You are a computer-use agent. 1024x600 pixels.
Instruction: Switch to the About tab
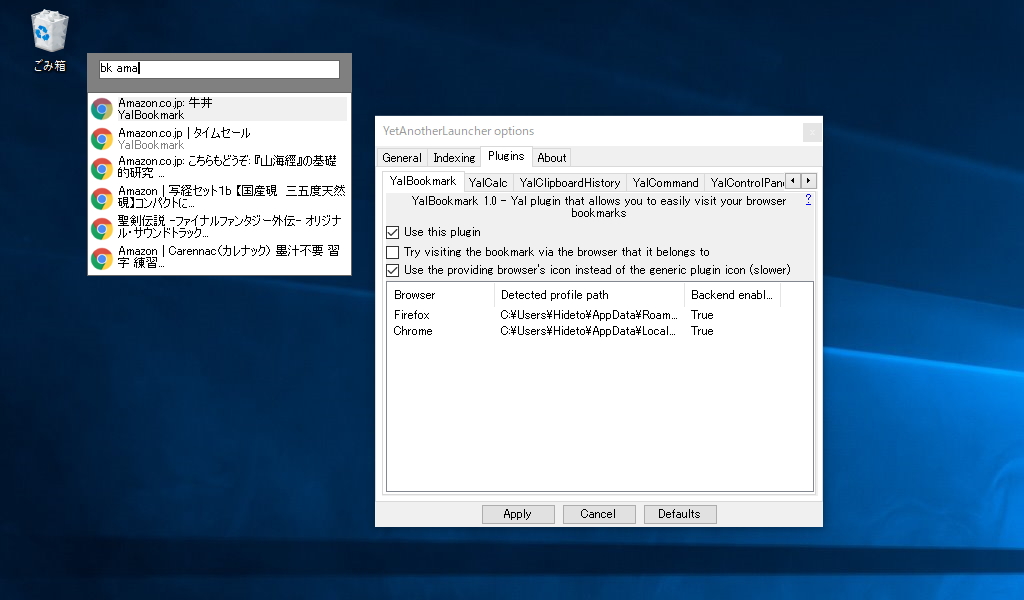(551, 157)
